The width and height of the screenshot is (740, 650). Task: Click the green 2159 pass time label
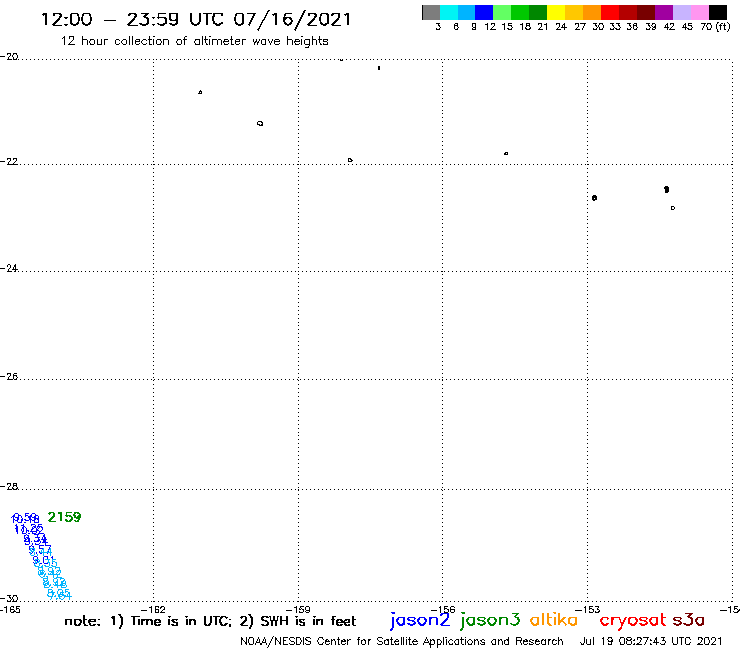point(64,517)
